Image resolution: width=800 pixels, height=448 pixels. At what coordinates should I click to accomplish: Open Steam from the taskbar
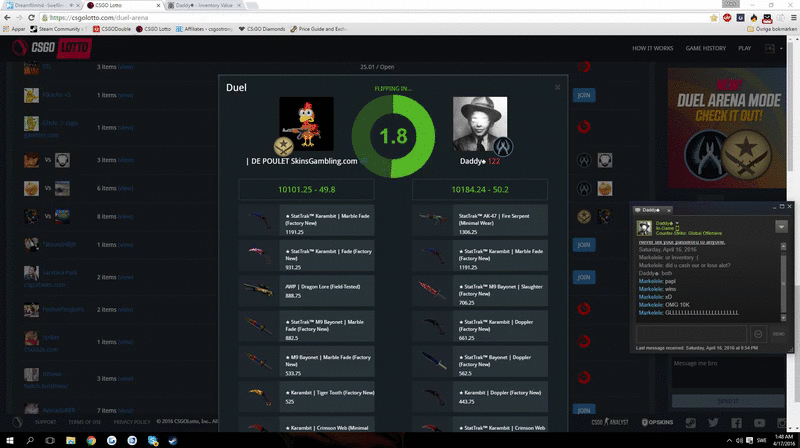[x=173, y=440]
